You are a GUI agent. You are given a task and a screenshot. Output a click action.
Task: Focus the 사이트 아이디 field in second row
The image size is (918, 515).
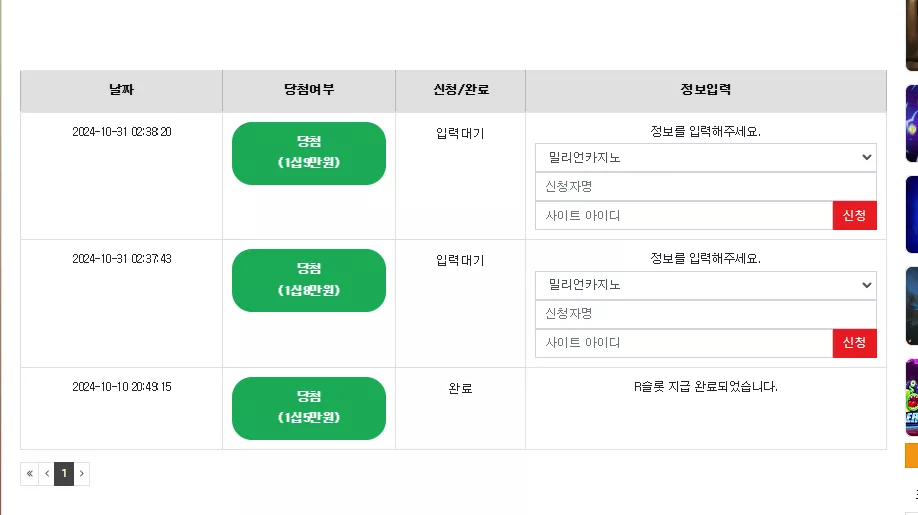click(684, 343)
